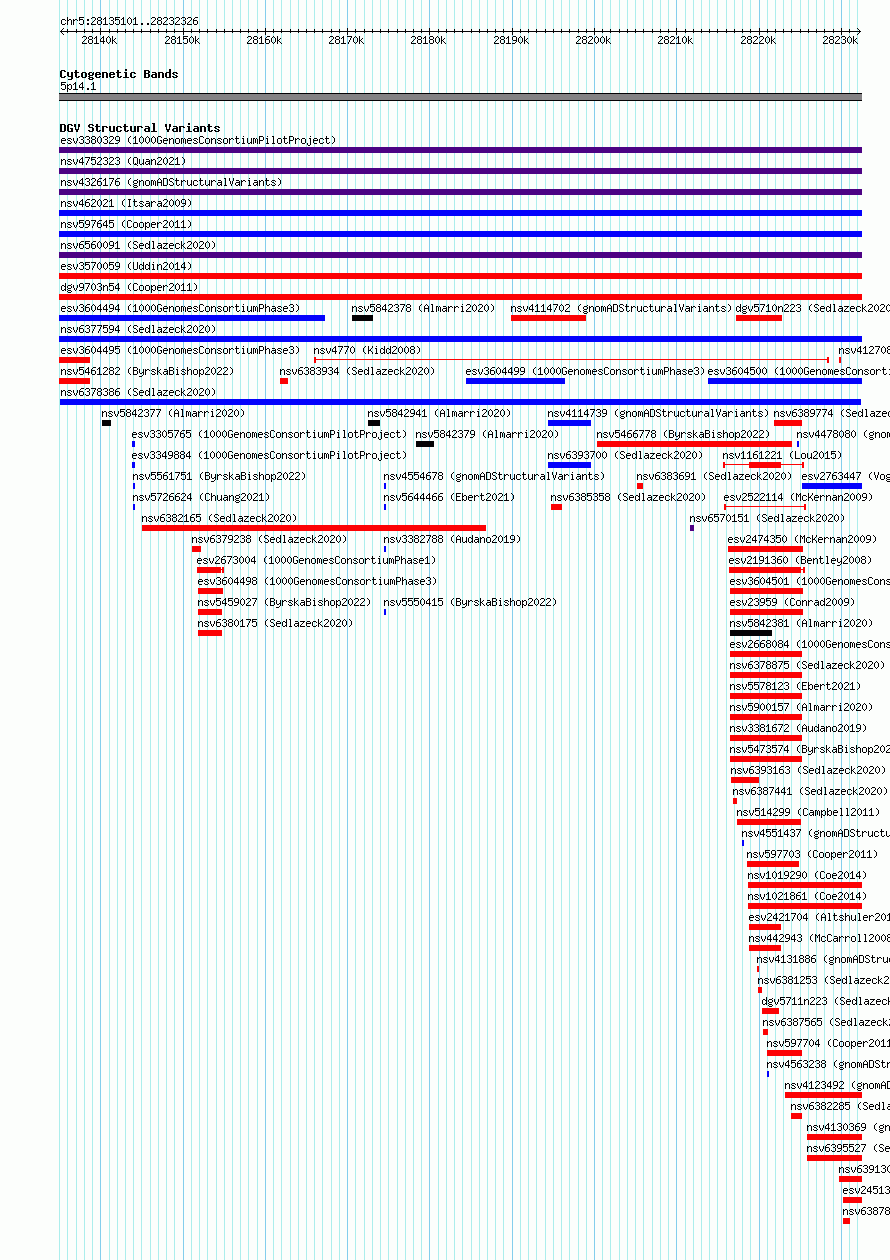
Task: Select nsv6383934 (Sedlazeck2020) label
Action: pos(358,371)
